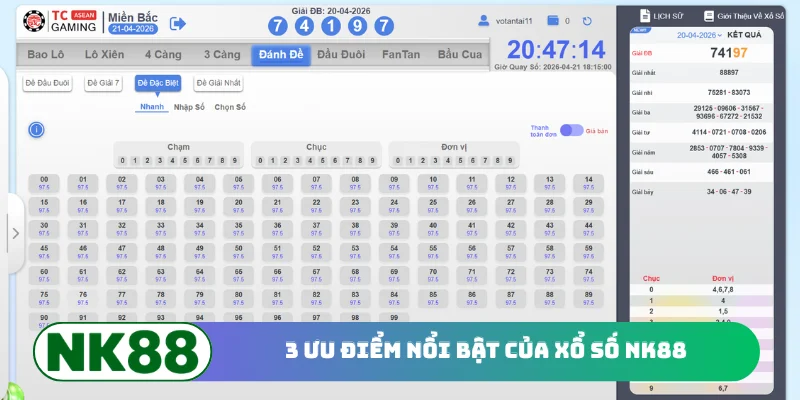Toggle the Thanh toán đơn / Giá bán switch
The height and width of the screenshot is (400, 800).
pyautogui.click(x=571, y=131)
